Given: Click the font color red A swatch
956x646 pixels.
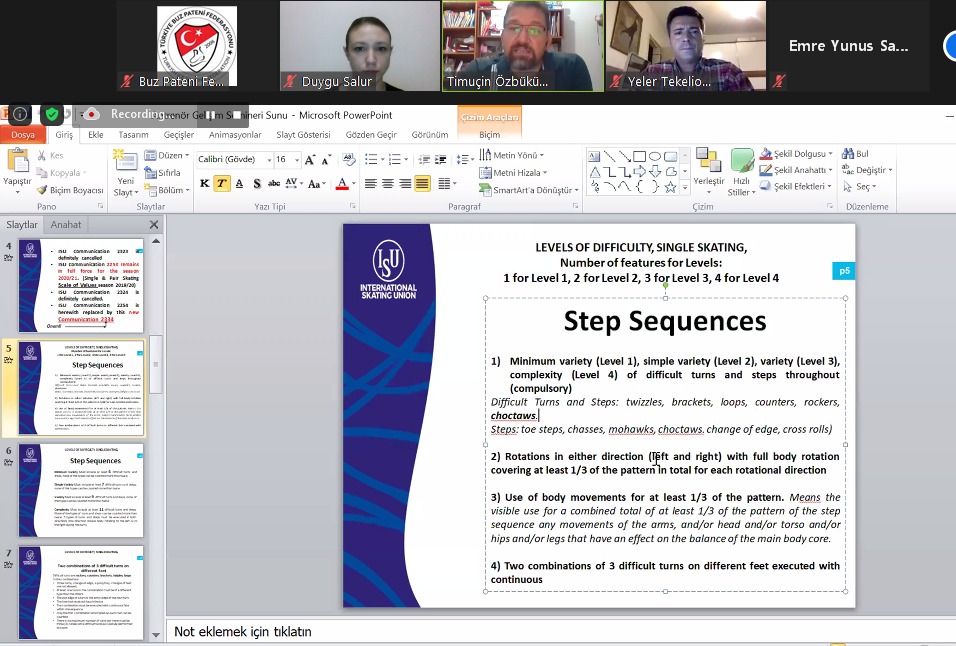Looking at the screenshot, I should [x=341, y=184].
